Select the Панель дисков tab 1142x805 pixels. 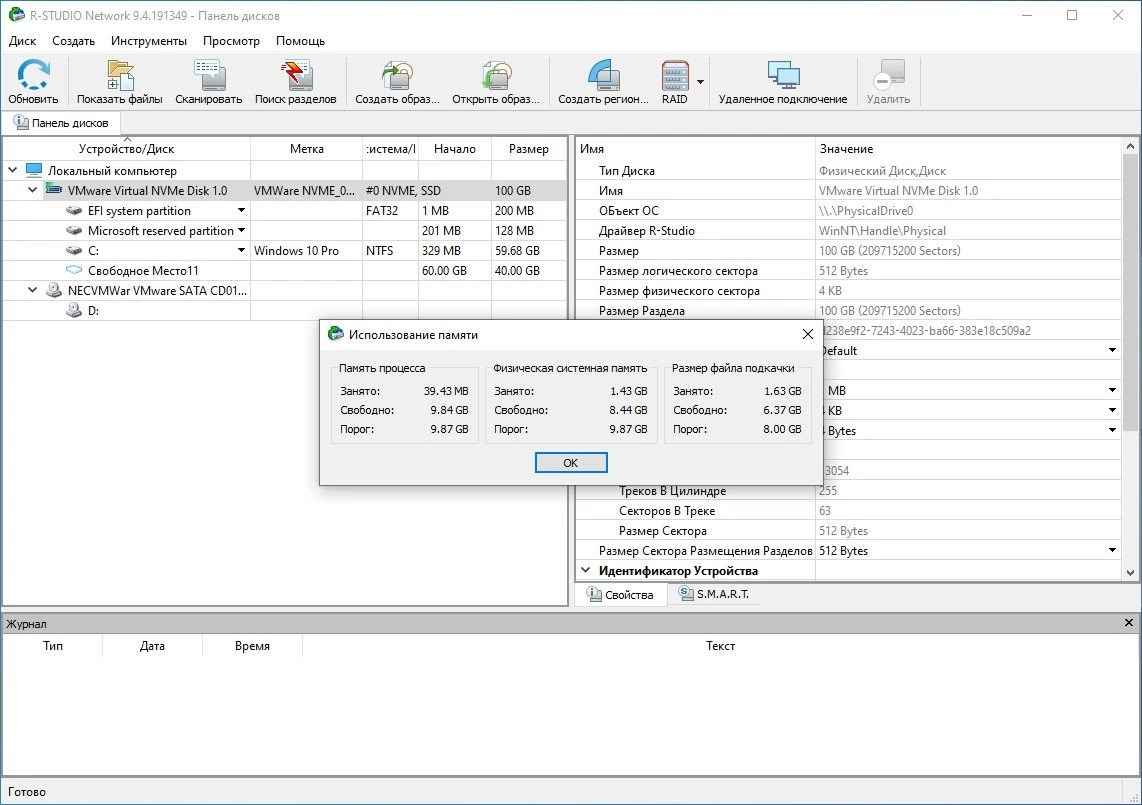click(x=61, y=123)
